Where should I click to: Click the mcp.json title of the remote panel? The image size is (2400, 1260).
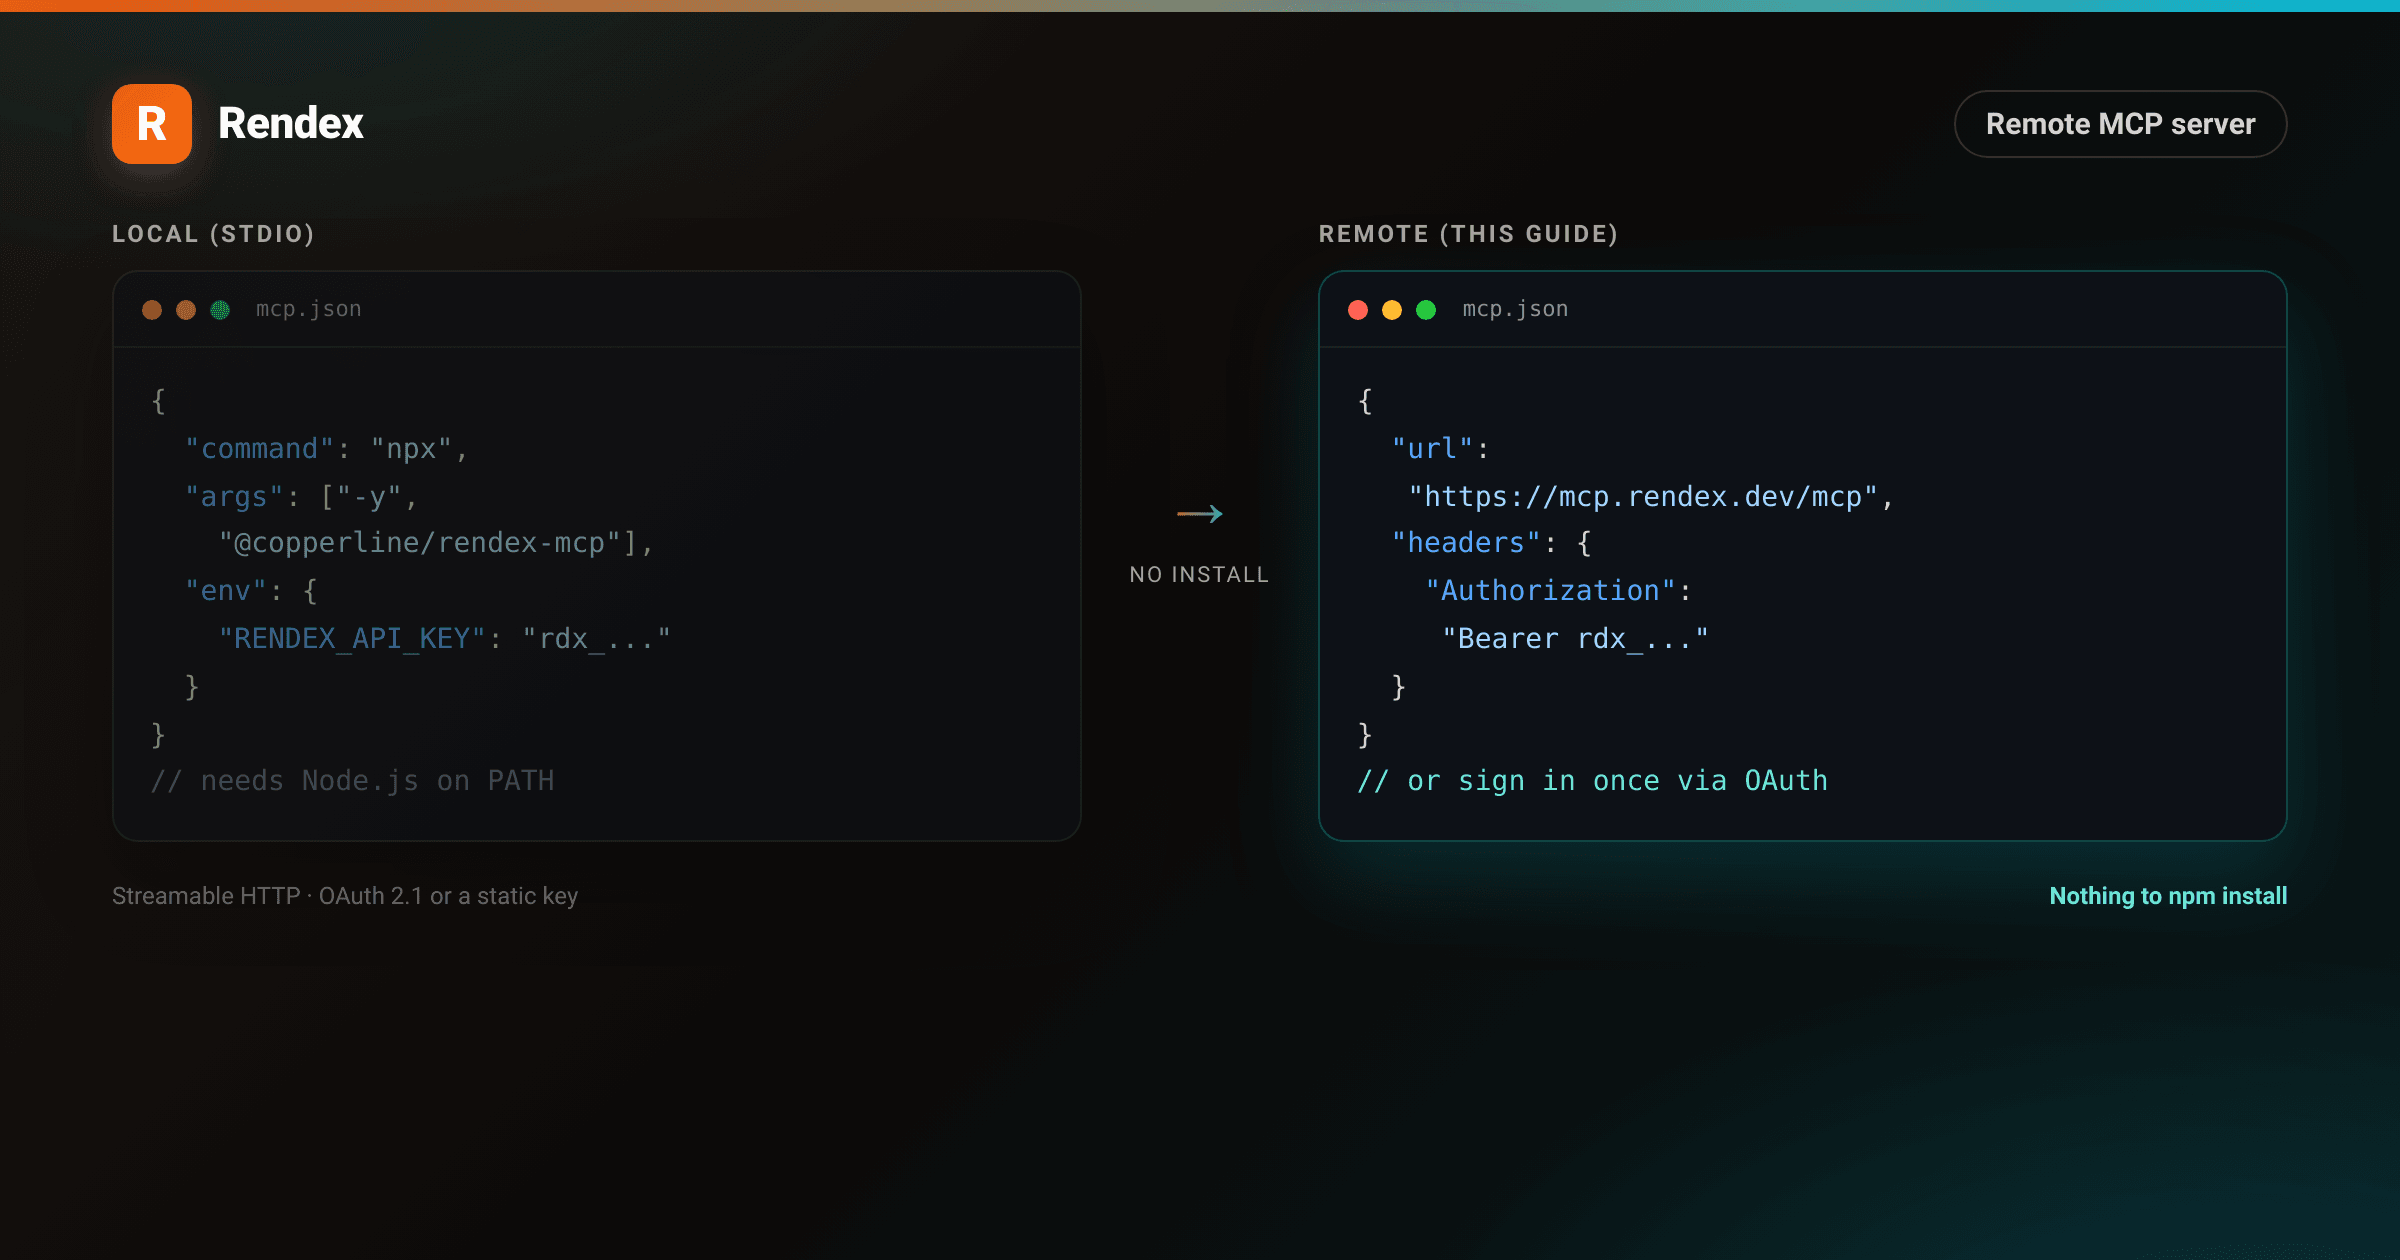[x=1516, y=310]
